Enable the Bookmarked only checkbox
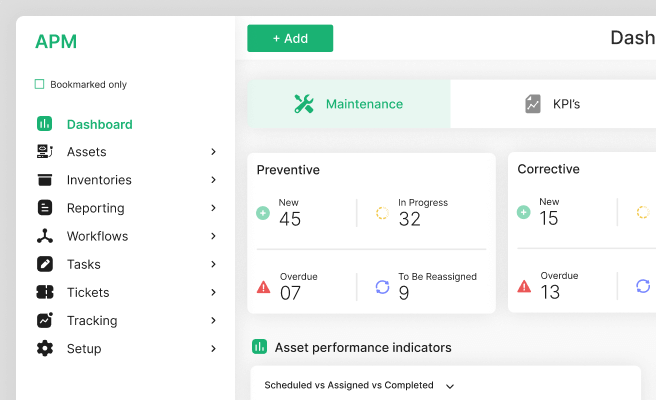Screen dimensions: 656x400 click(39, 85)
